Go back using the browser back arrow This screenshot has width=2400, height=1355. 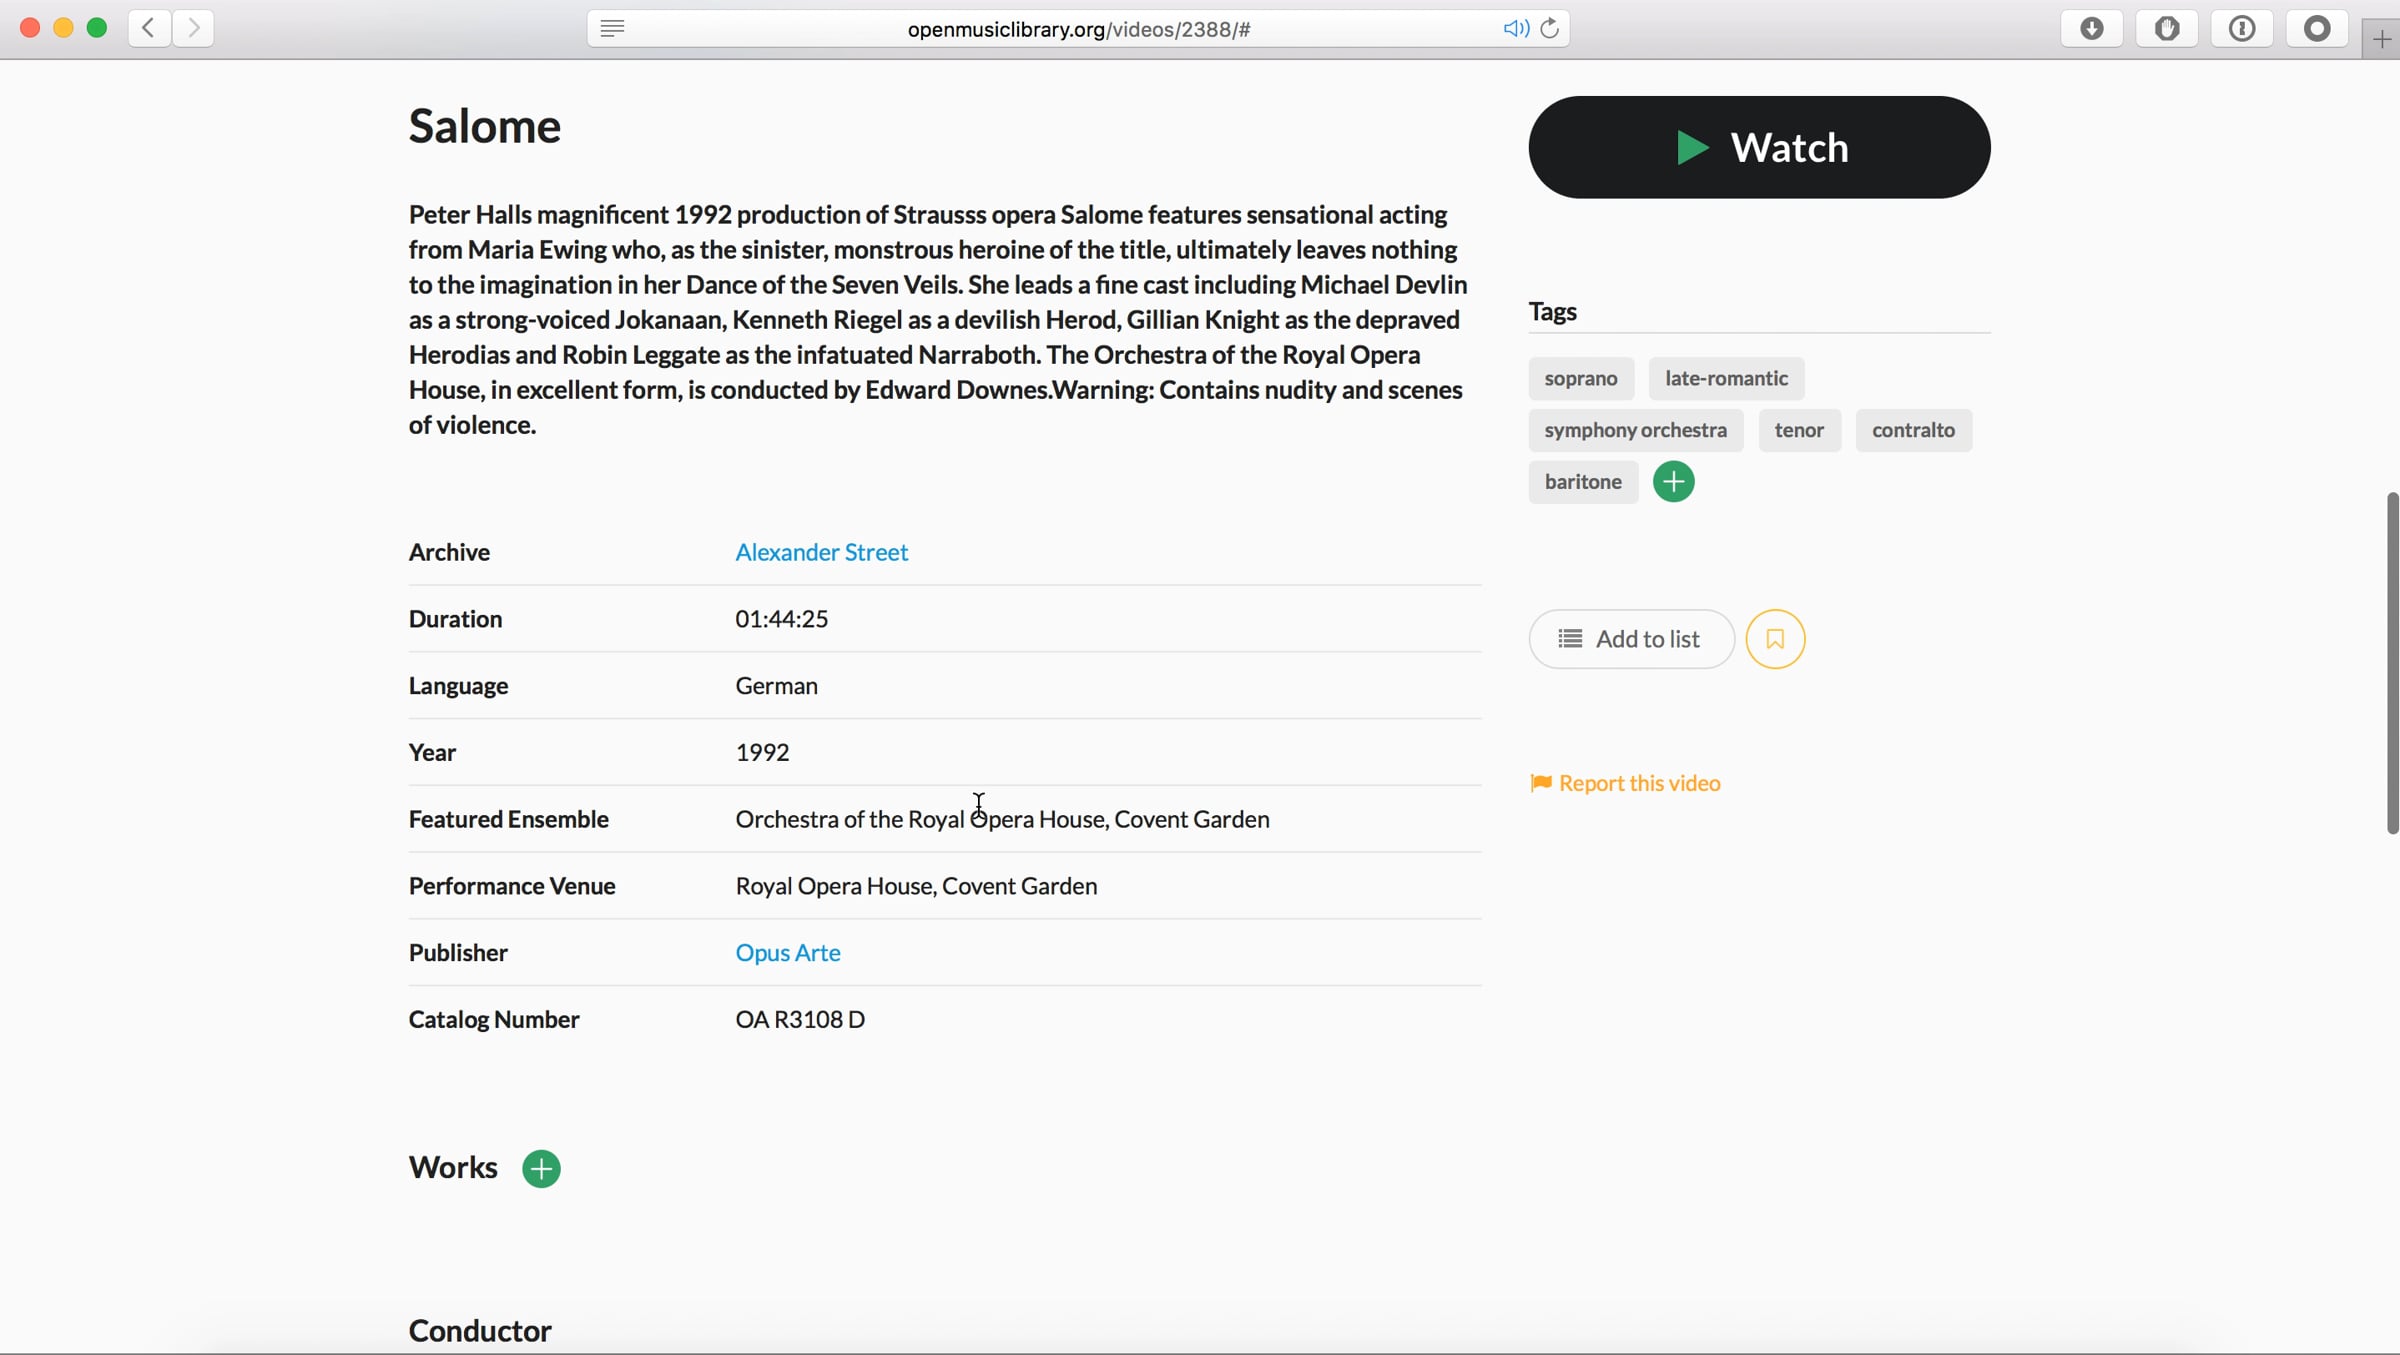point(148,28)
